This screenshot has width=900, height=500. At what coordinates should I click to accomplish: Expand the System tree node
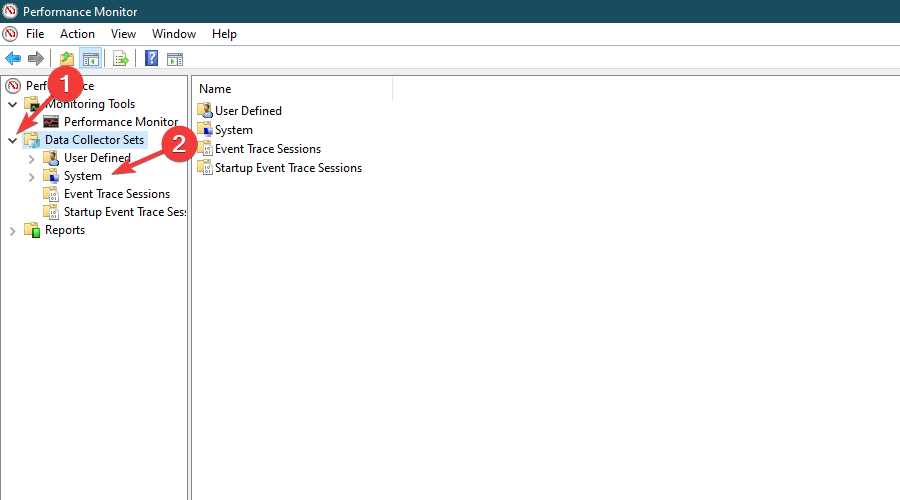pos(32,177)
